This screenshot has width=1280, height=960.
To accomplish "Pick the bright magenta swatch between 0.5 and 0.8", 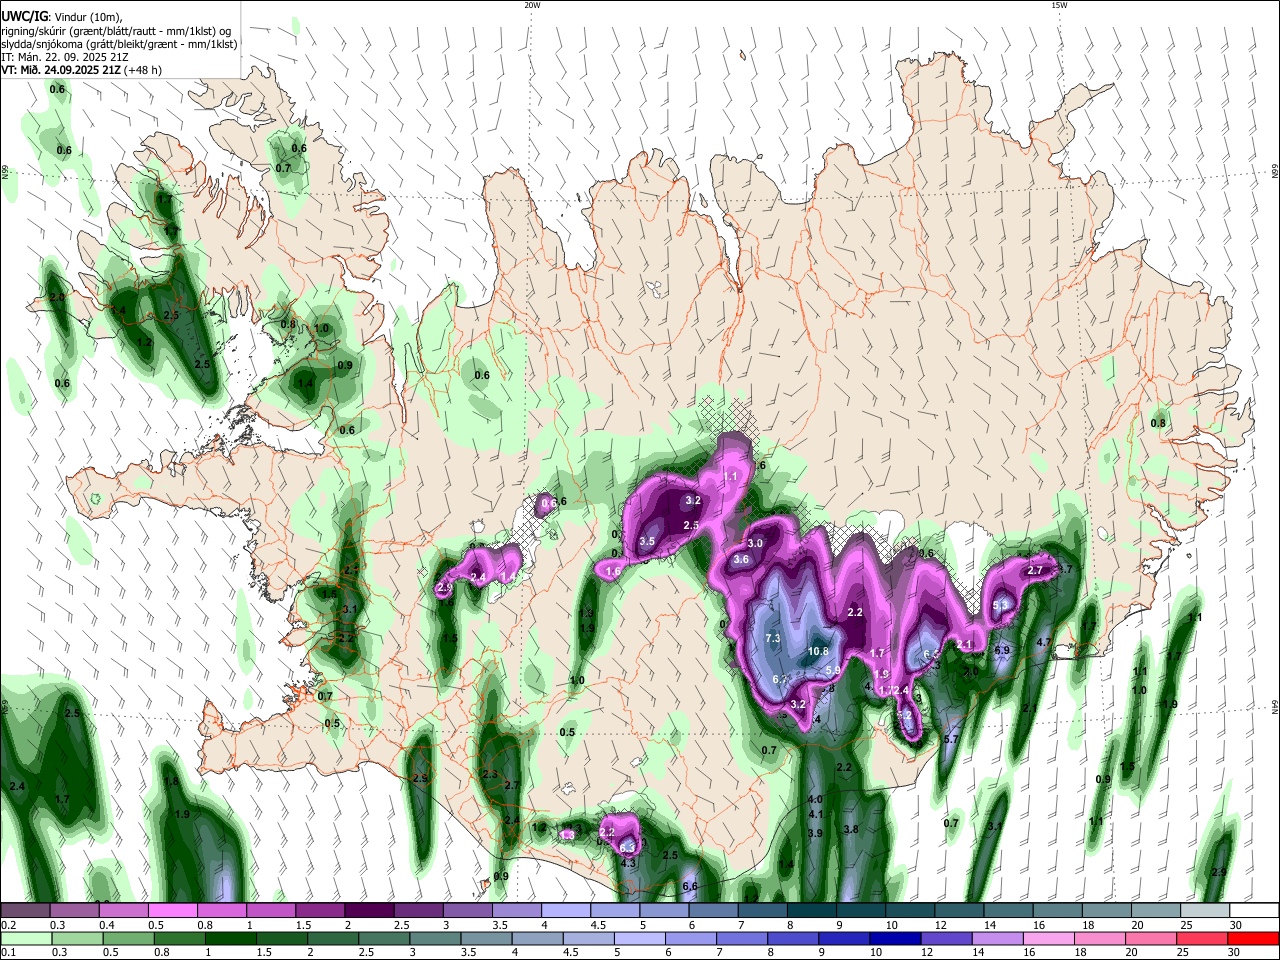I will [172, 910].
